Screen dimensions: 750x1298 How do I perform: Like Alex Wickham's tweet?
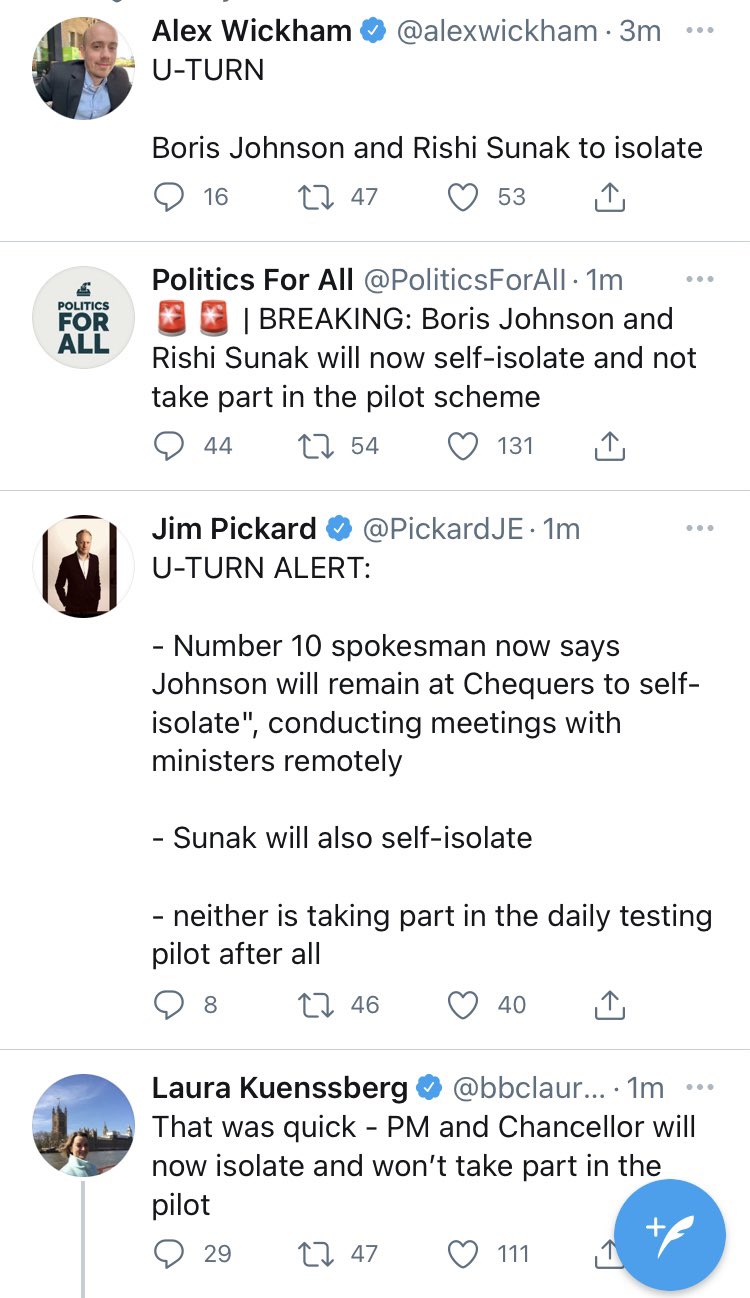(x=462, y=197)
